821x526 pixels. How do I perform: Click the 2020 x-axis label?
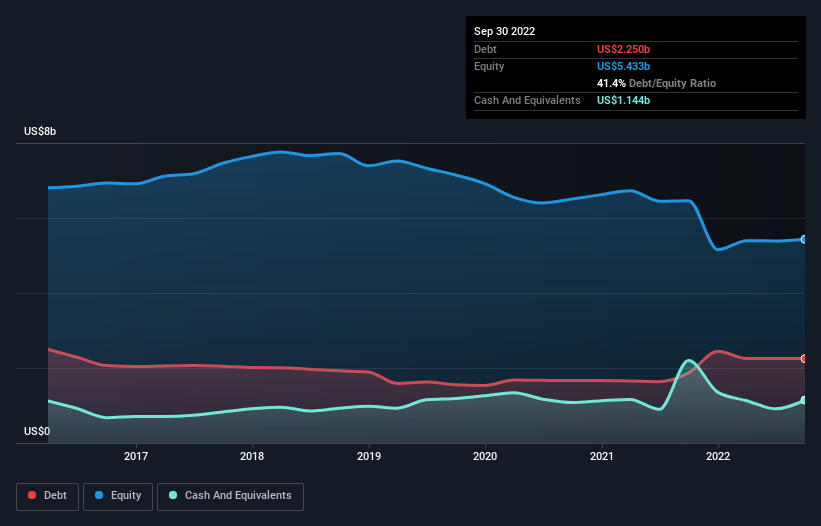[485, 456]
